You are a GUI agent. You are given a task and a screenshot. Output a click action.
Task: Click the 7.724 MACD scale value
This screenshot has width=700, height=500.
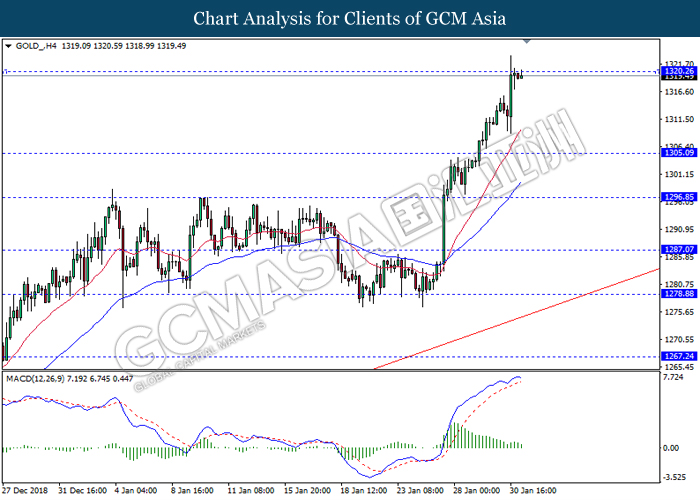673,377
